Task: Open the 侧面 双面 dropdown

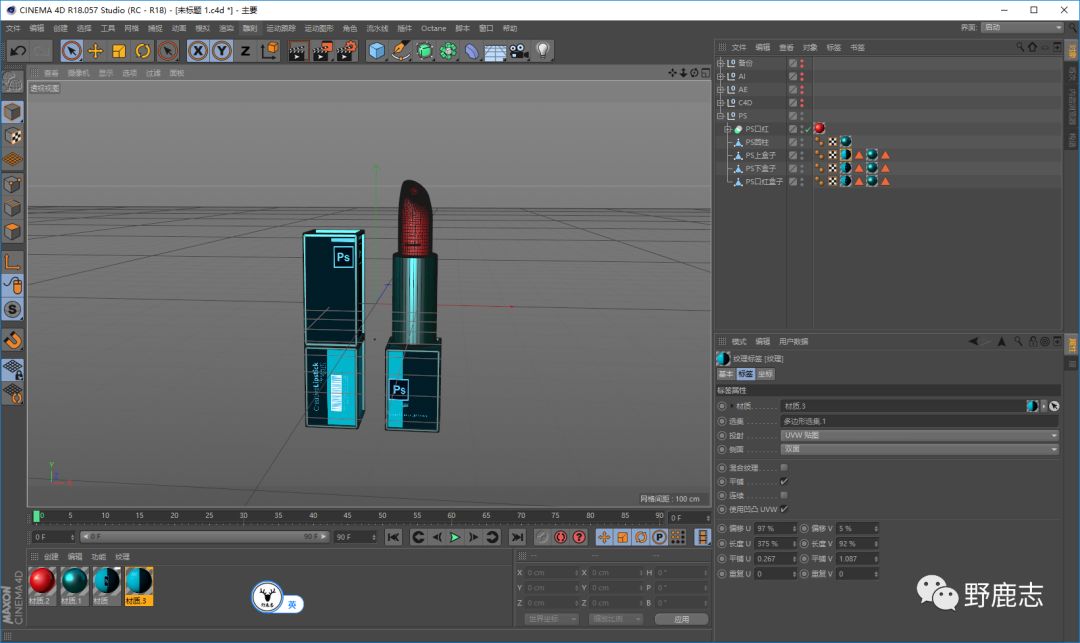Action: pos(919,449)
